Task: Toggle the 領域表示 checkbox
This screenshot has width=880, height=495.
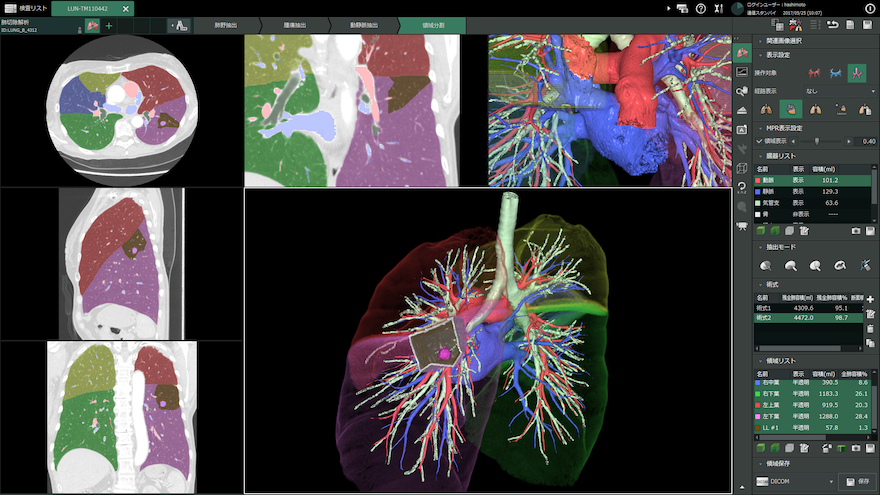Action: point(759,141)
